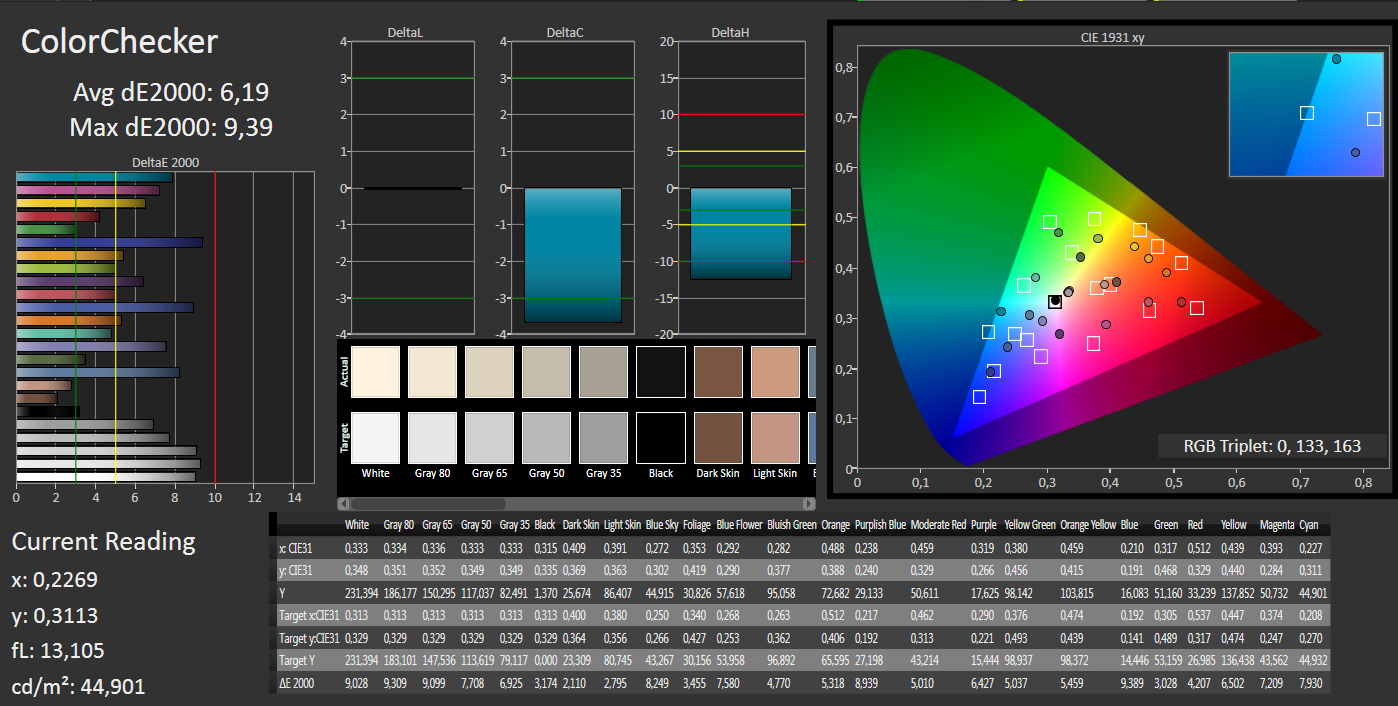This screenshot has height=706, width=1398.
Task: Click the dark Blue bar in DeltaE 2000 chart
Action: [x=110, y=242]
